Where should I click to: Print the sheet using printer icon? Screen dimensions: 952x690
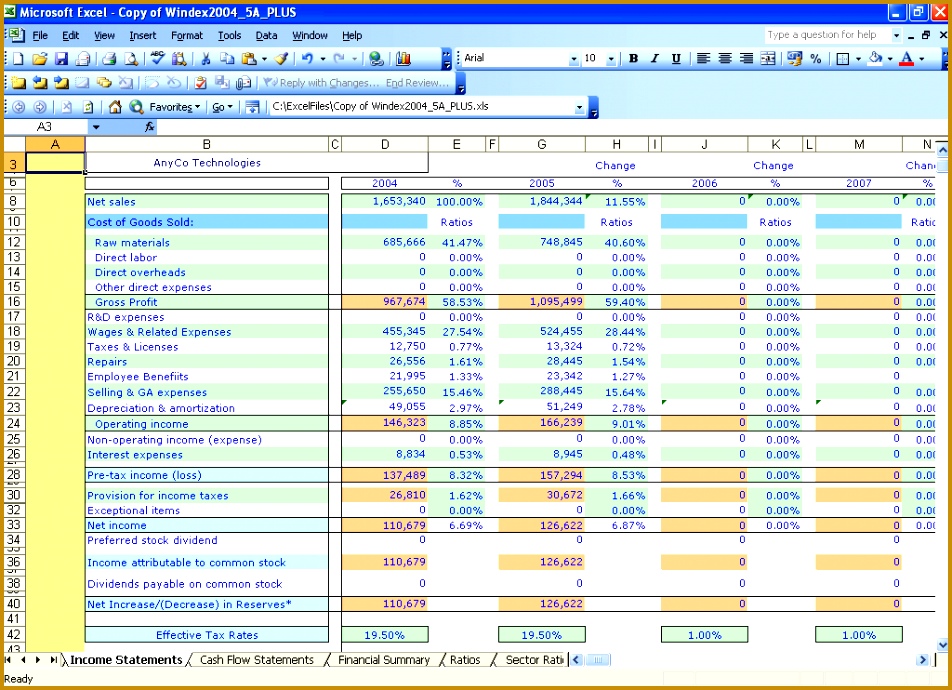coord(109,59)
